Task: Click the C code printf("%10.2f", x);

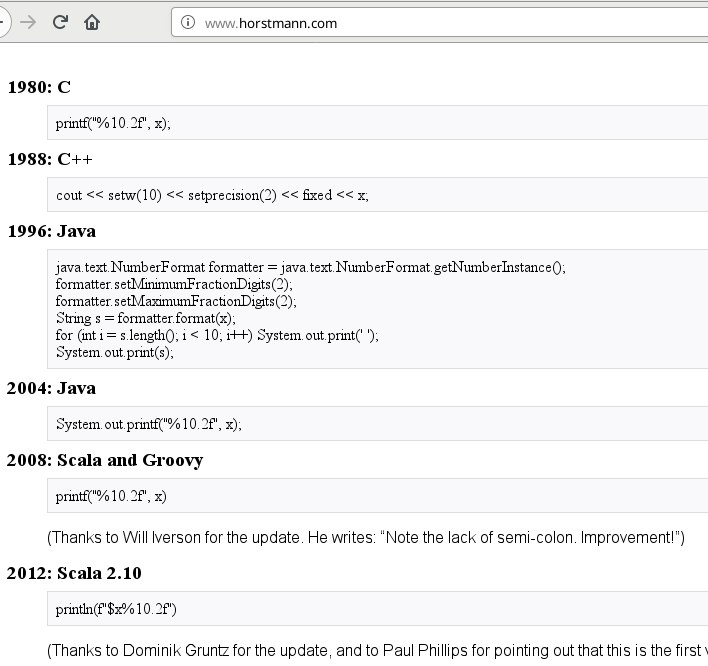Action: [x=113, y=123]
